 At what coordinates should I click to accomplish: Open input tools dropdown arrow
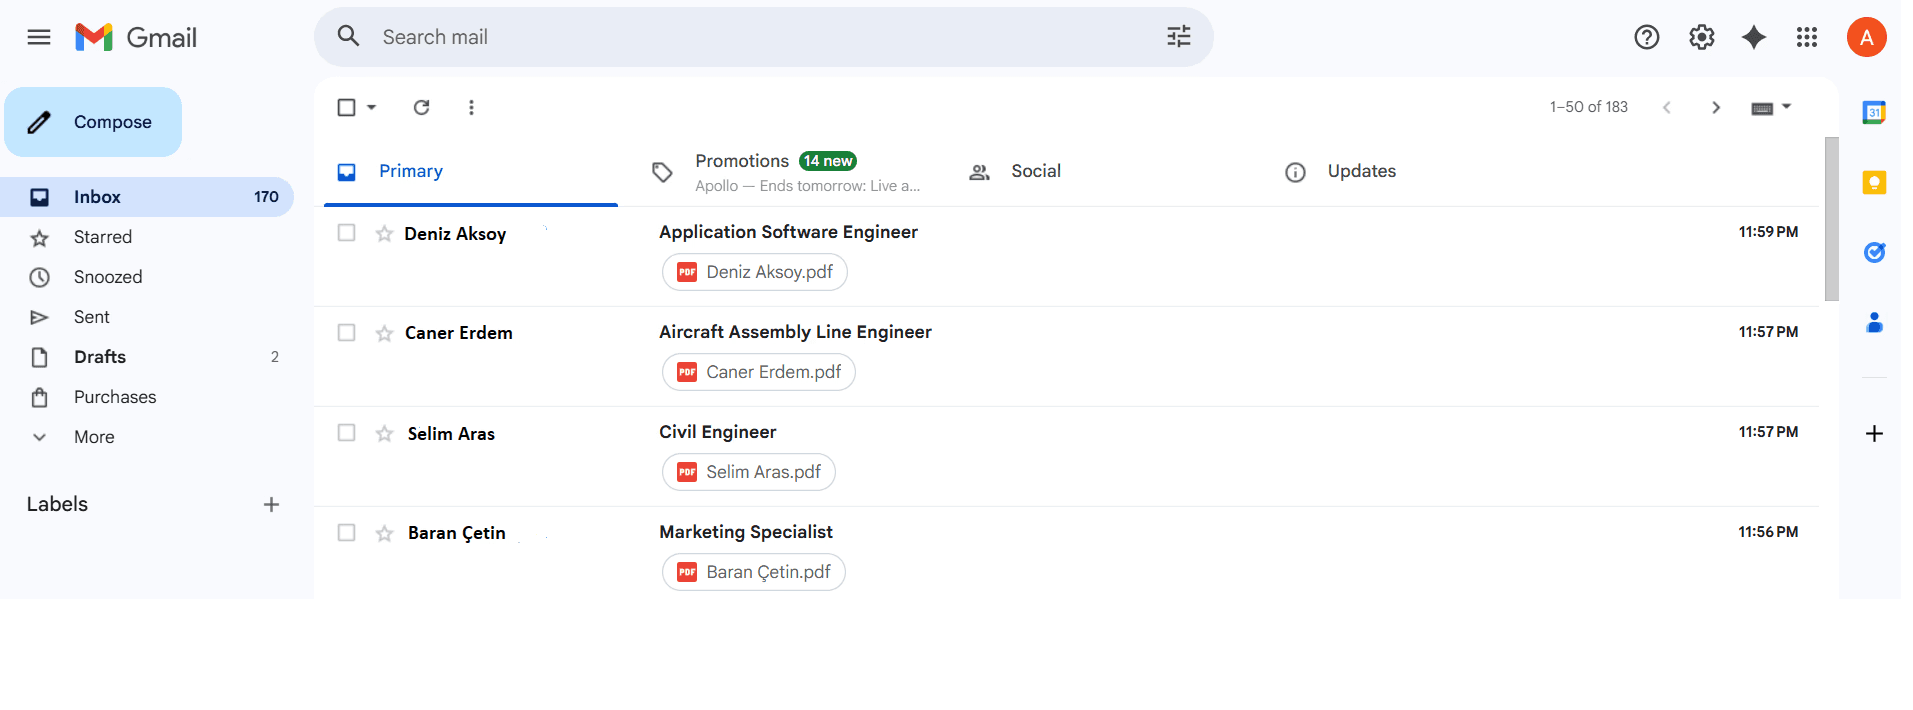tap(1787, 107)
